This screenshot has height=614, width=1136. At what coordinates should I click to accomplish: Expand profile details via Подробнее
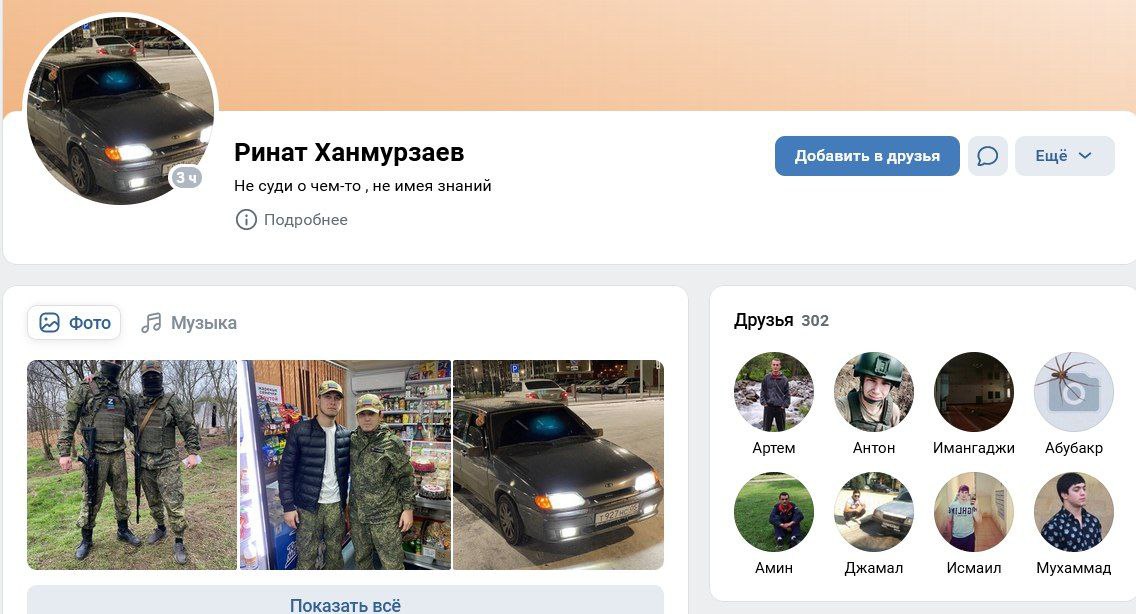point(306,220)
